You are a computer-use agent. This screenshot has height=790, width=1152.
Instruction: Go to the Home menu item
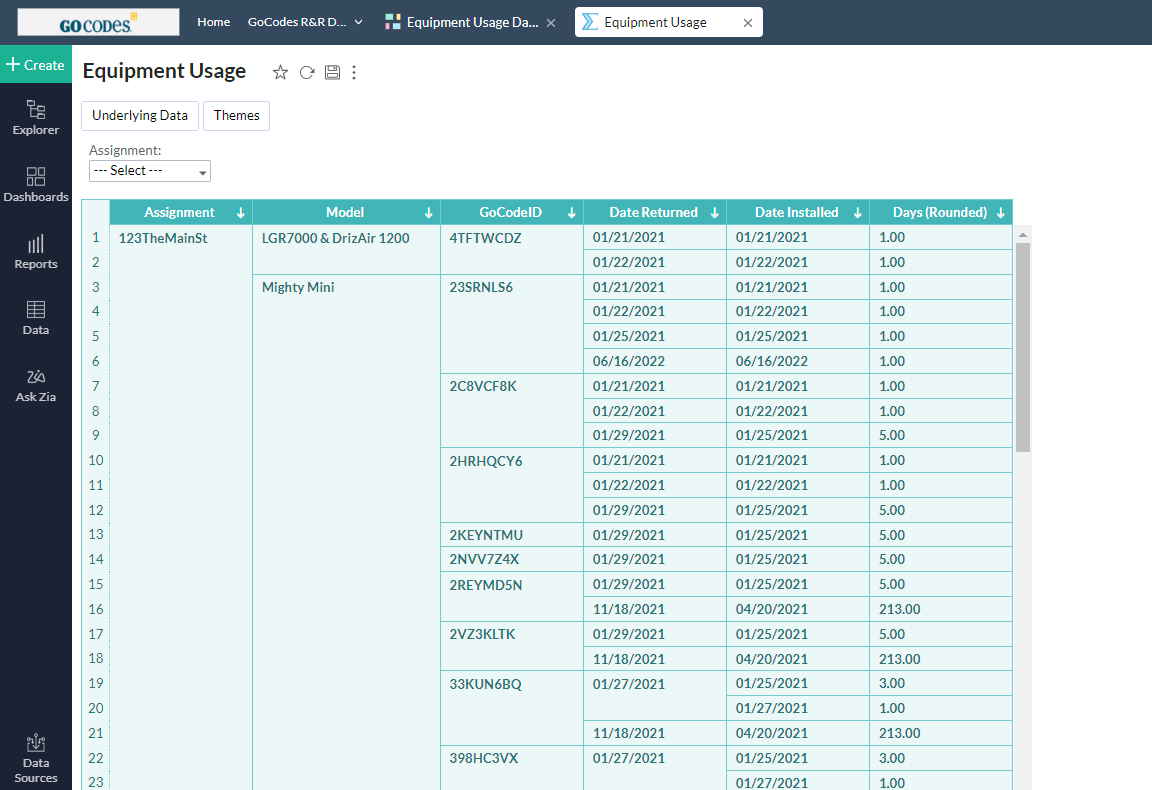click(x=213, y=22)
